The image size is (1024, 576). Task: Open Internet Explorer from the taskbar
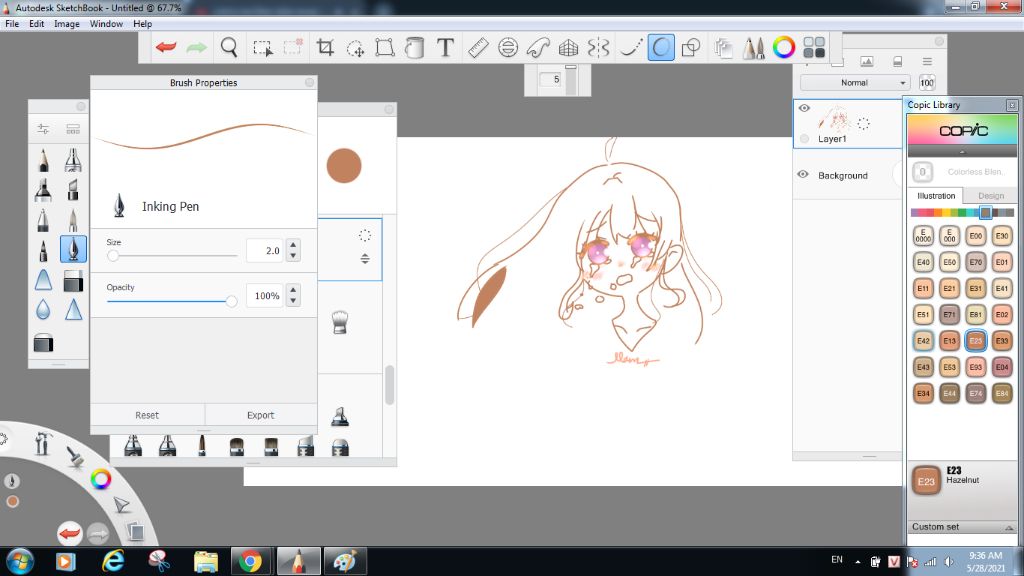click(x=112, y=561)
